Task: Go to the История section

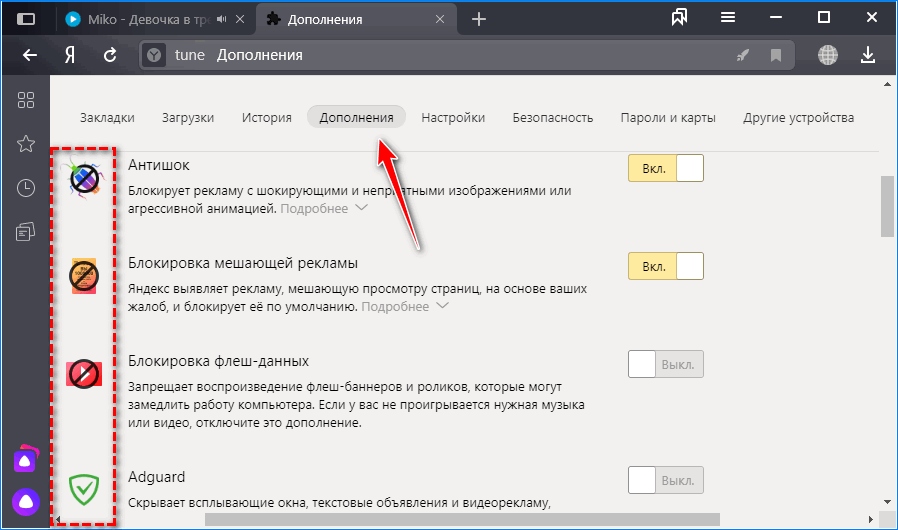Action: tap(266, 117)
